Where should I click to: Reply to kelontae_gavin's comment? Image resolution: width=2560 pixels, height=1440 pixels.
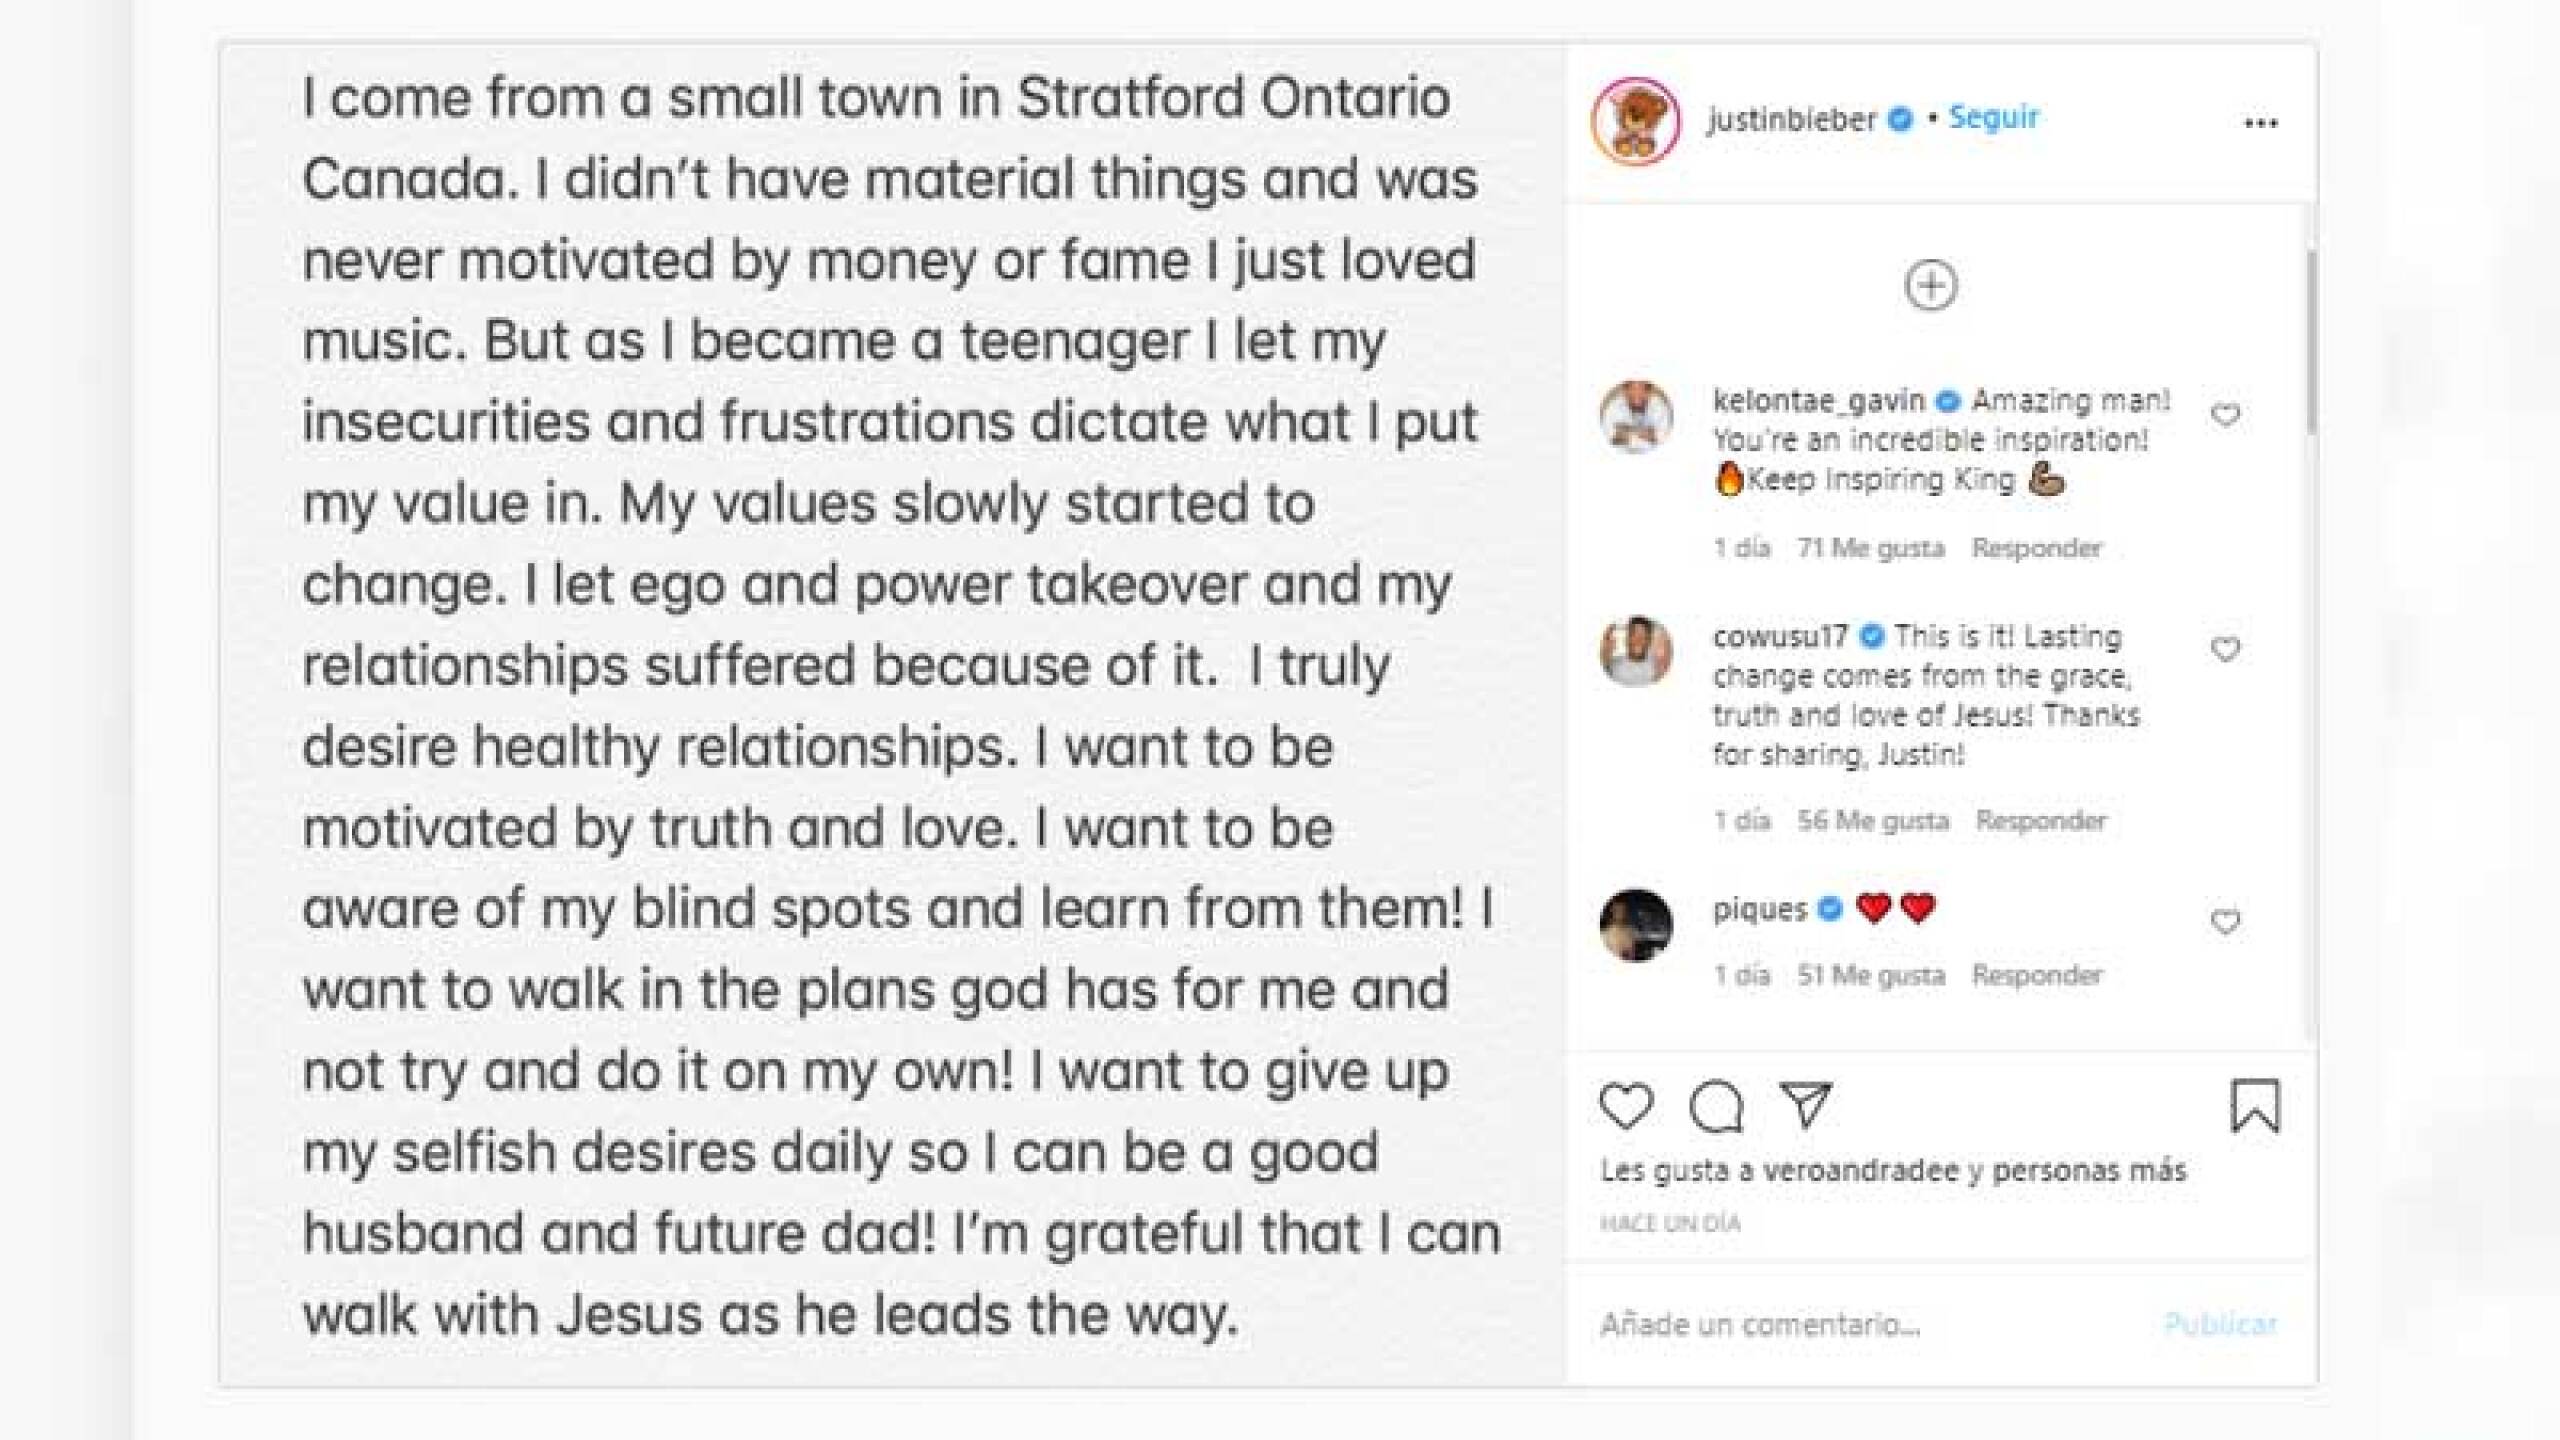click(2037, 548)
